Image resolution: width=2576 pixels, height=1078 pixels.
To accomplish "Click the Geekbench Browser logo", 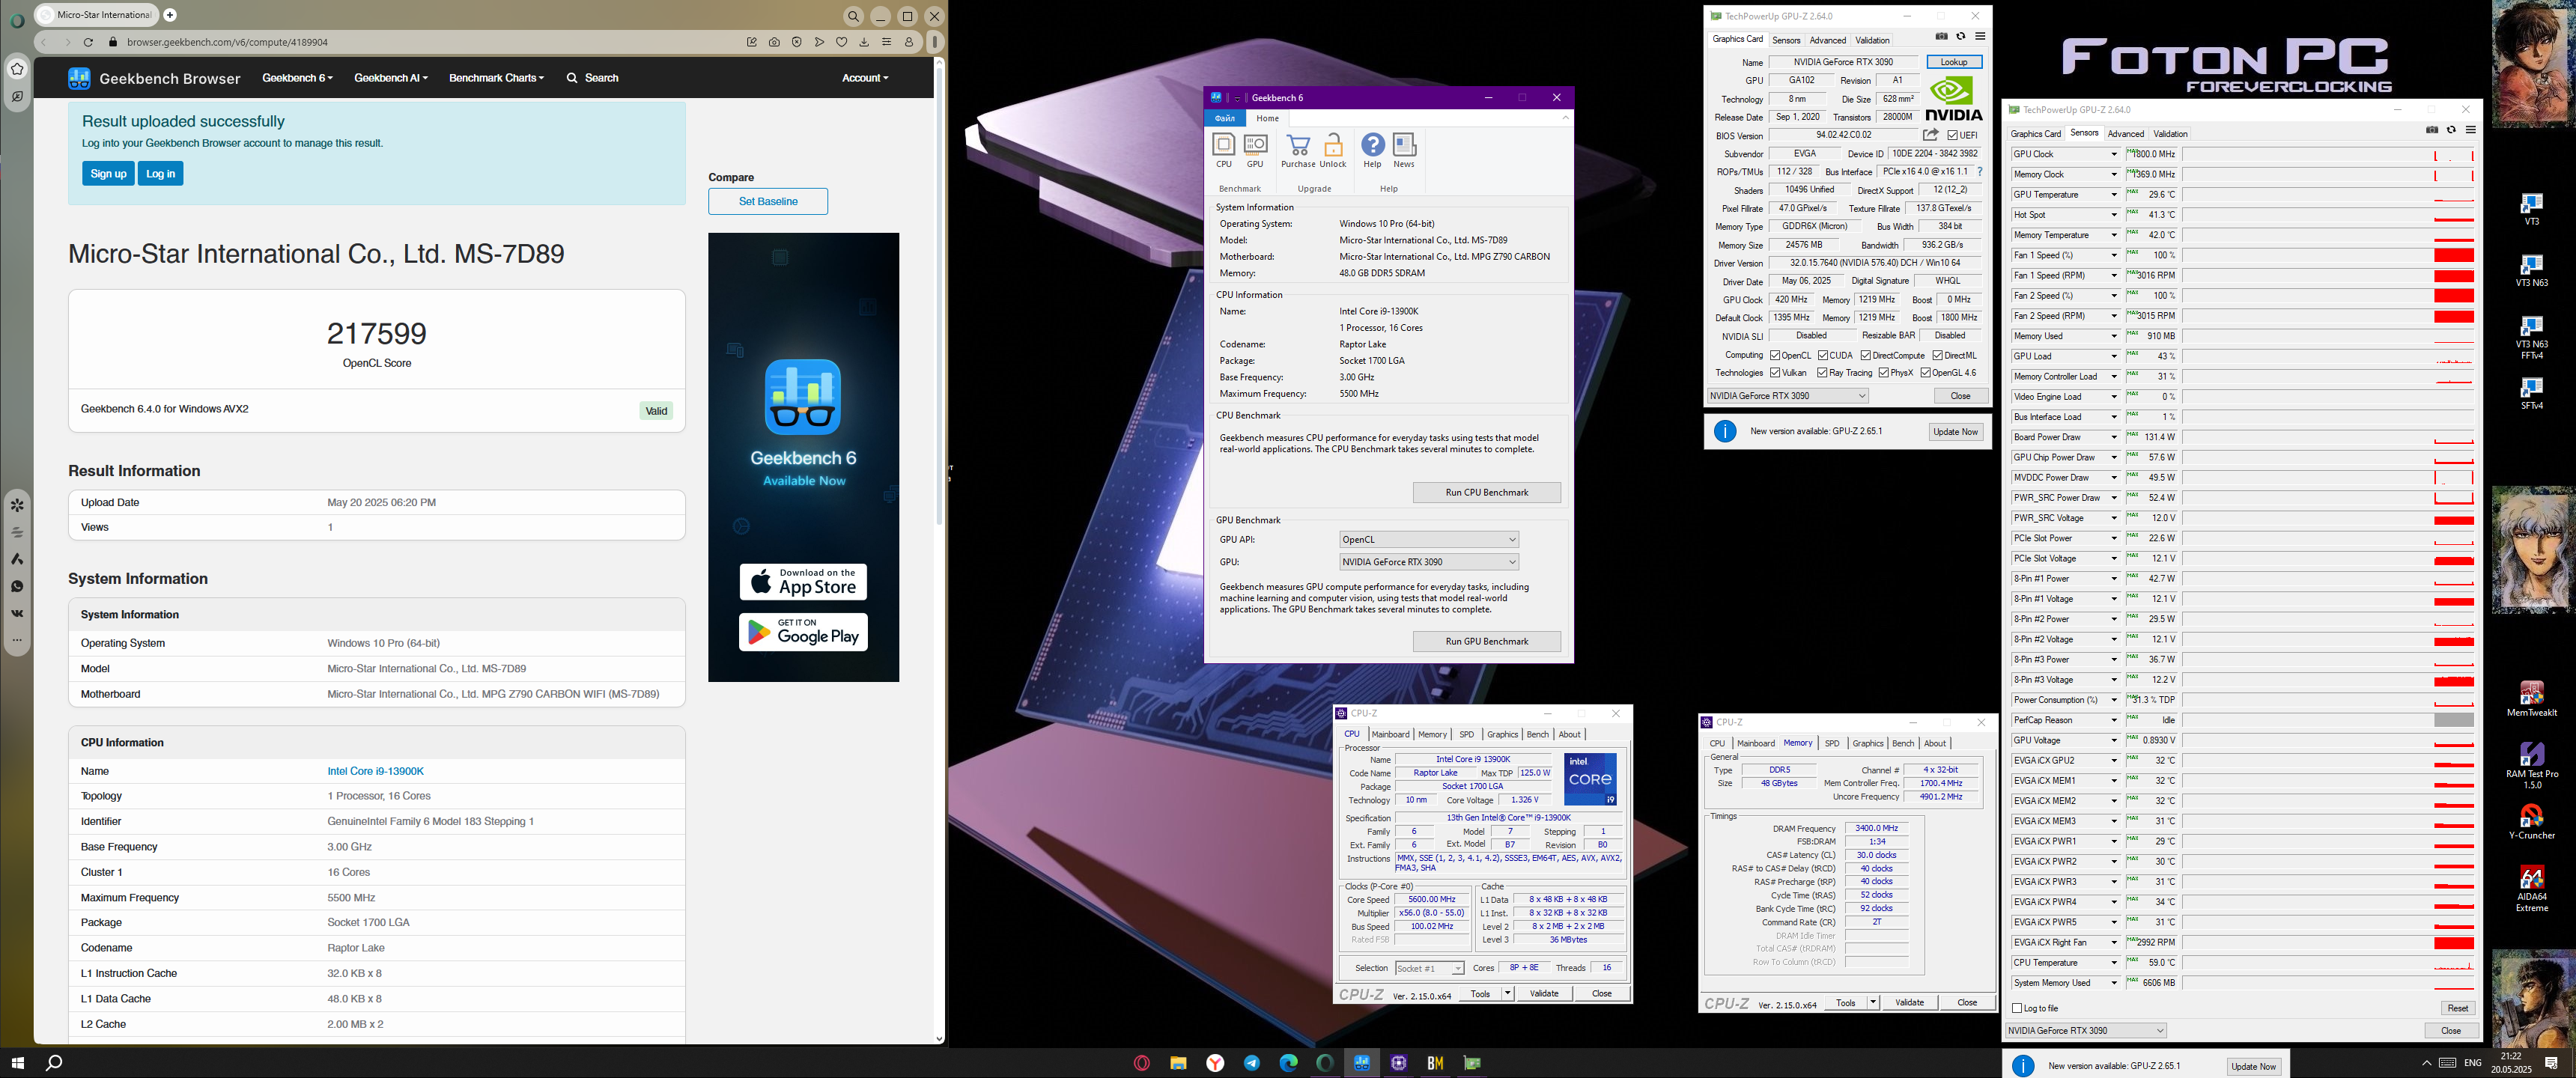I will coord(154,78).
